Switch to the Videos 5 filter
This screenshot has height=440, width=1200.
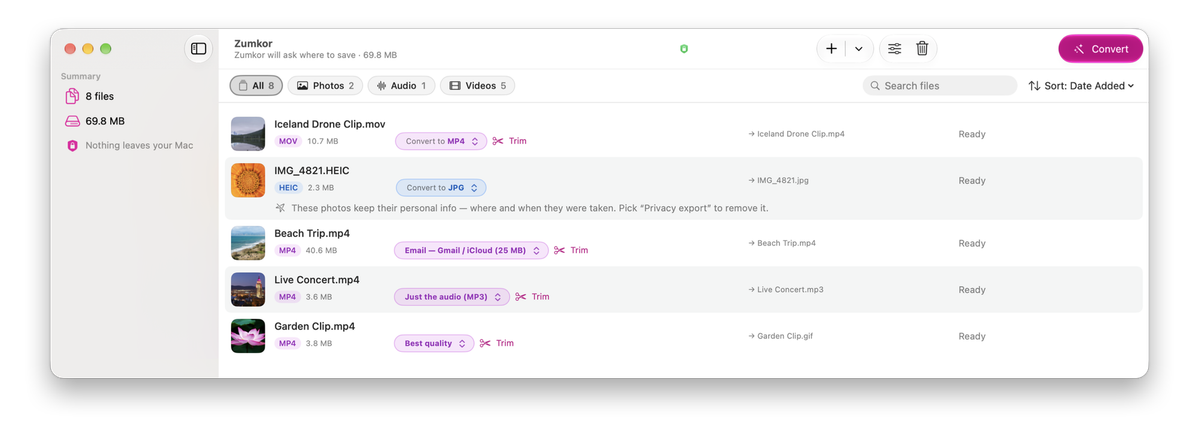478,86
